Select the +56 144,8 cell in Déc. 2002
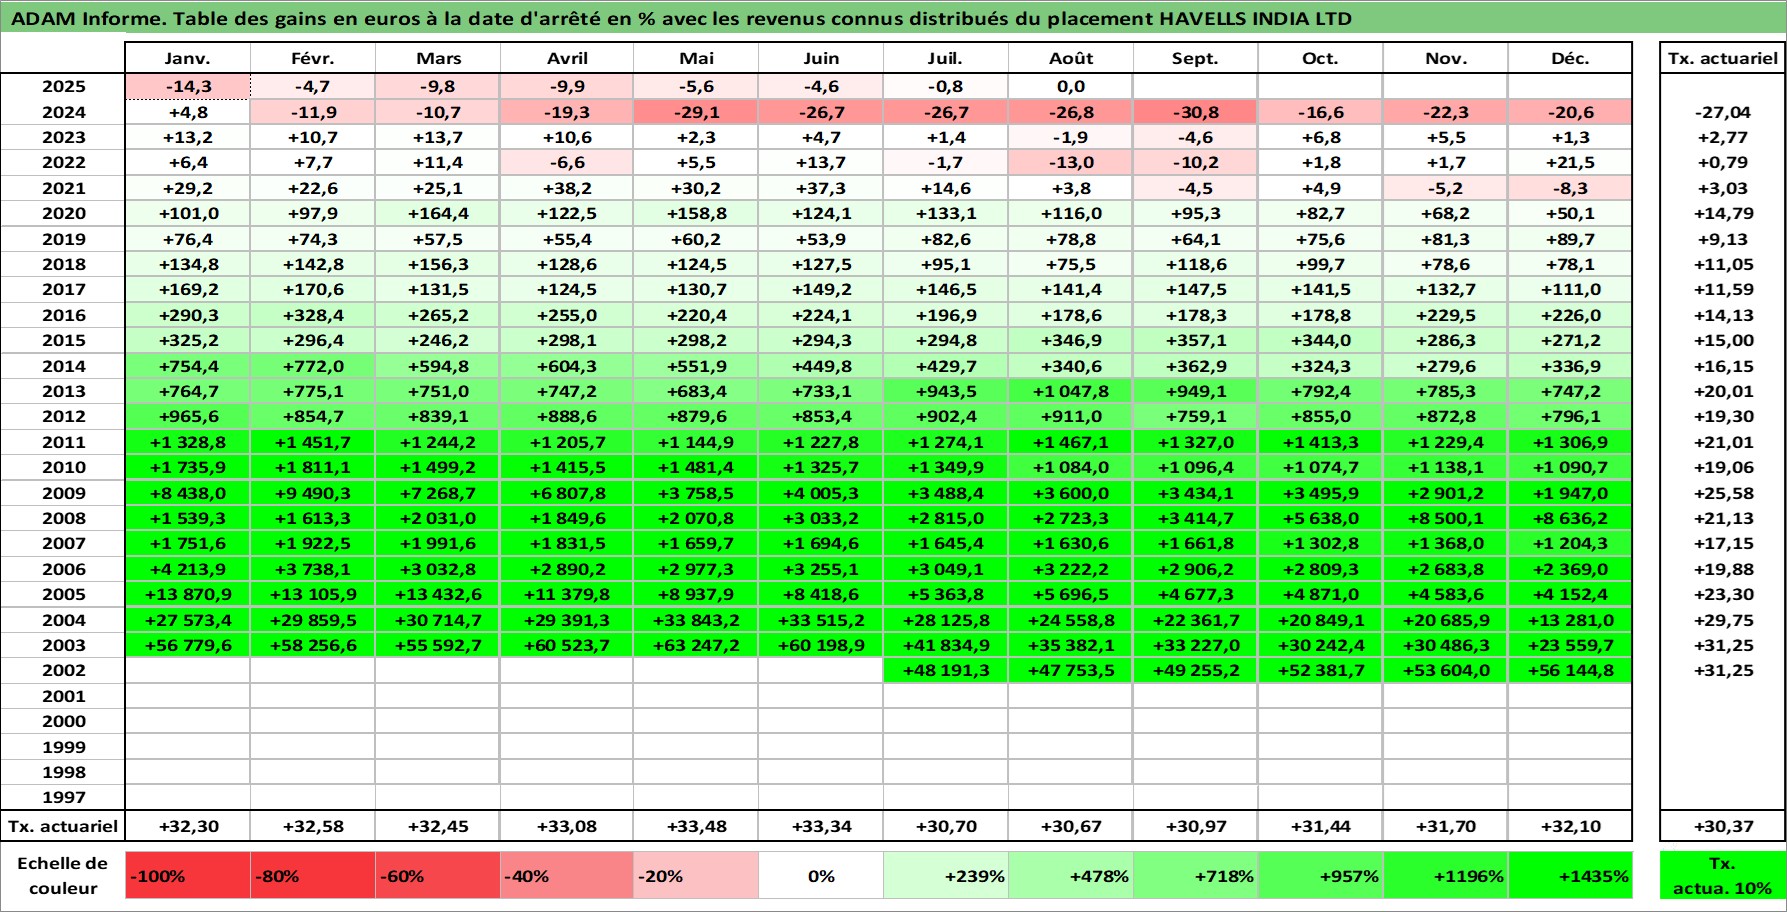The width and height of the screenshot is (1787, 912). point(1570,670)
